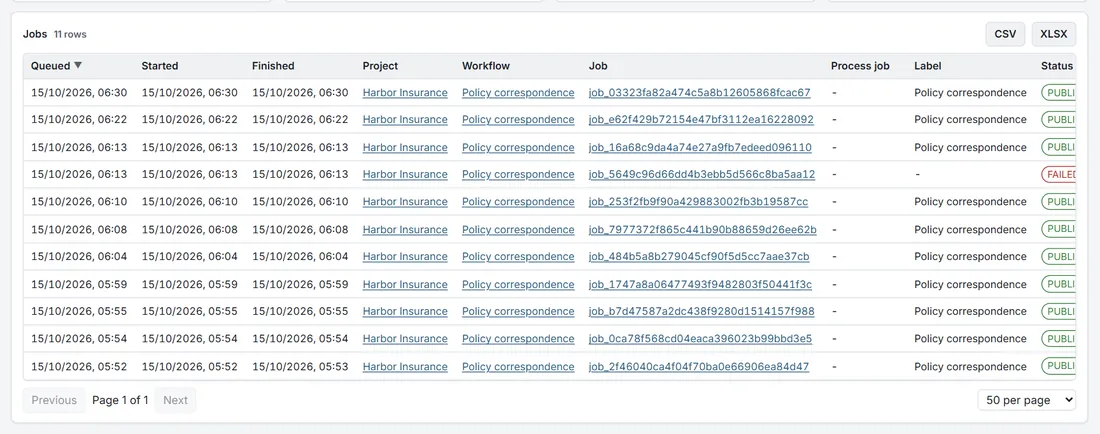Open job_b7d47587a2dc438f9280d1514157f988

click(702, 311)
